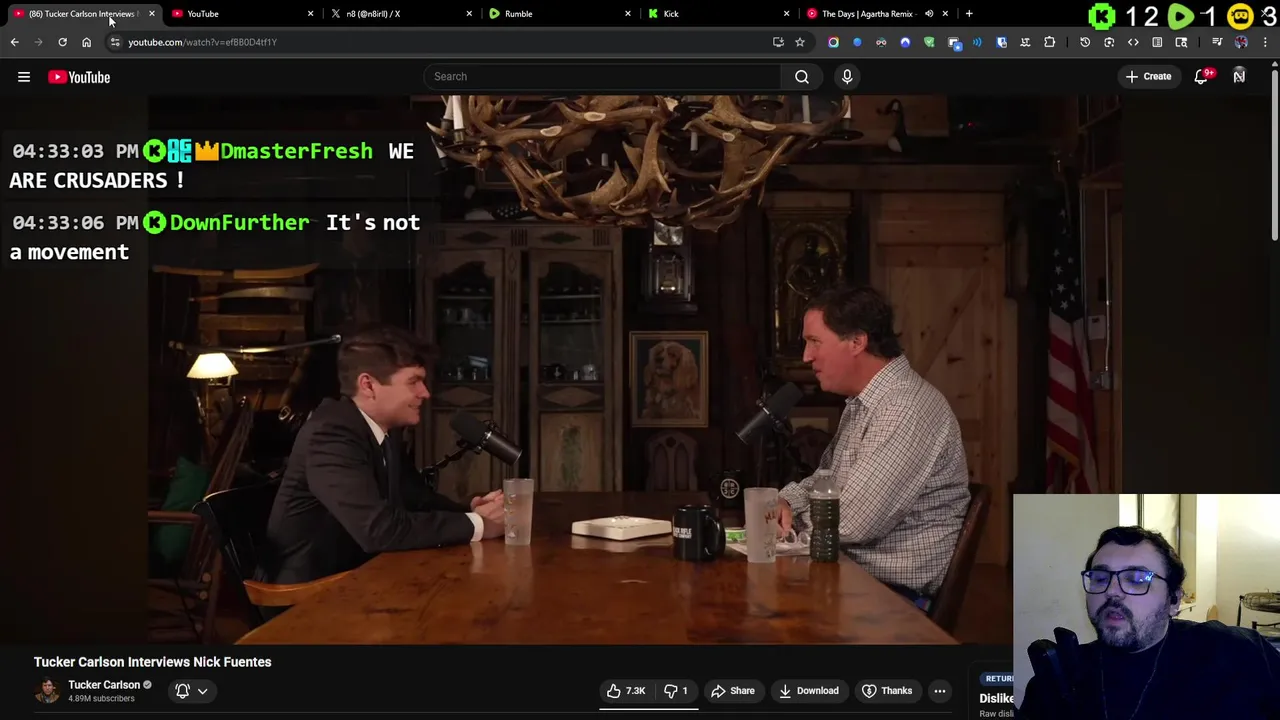Open the media control playlist icon
Image resolution: width=1280 pixels, height=720 pixels.
tap(1217, 42)
